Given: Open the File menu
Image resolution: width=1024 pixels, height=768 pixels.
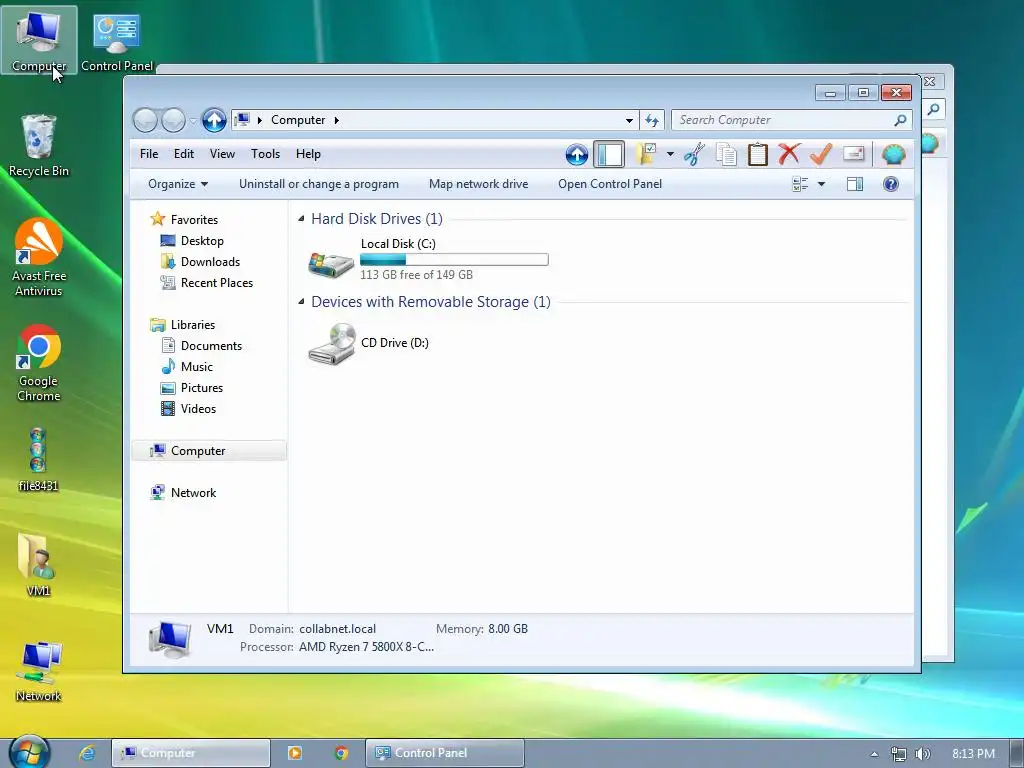Looking at the screenshot, I should (149, 154).
